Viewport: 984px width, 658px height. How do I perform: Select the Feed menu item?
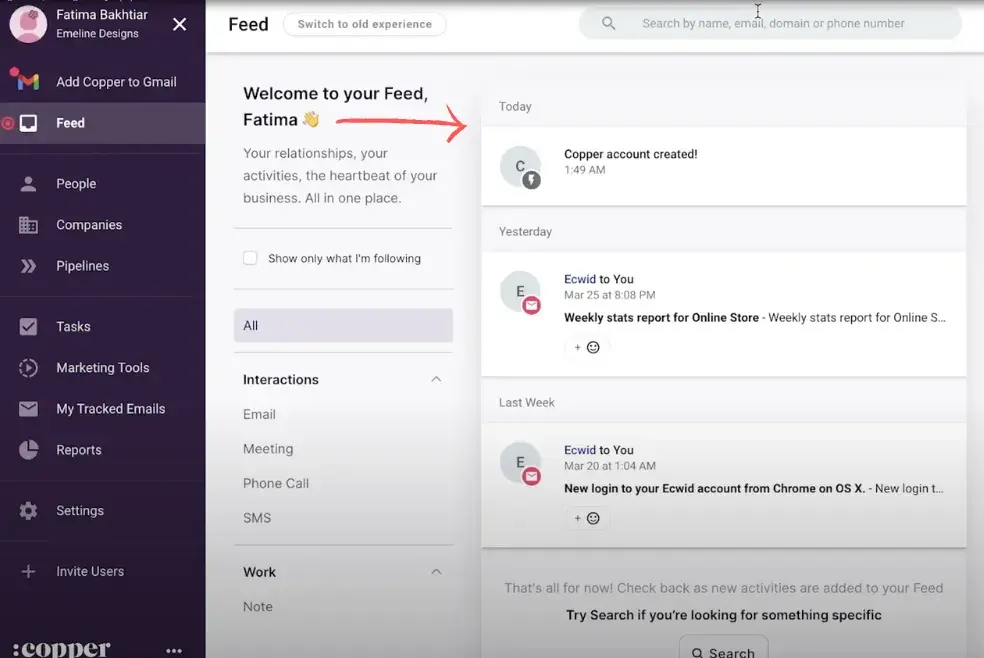[70, 122]
